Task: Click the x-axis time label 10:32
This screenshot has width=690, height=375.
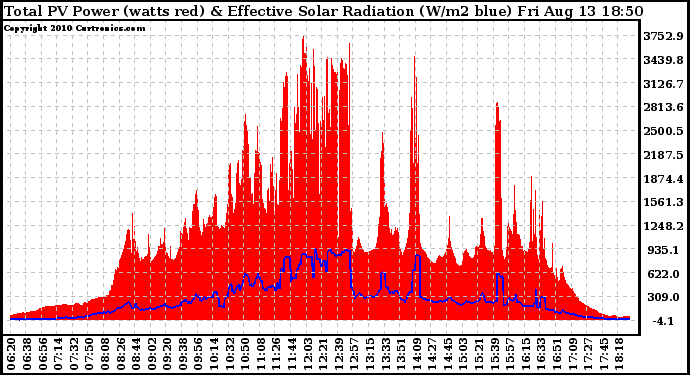Action: pyautogui.click(x=230, y=354)
